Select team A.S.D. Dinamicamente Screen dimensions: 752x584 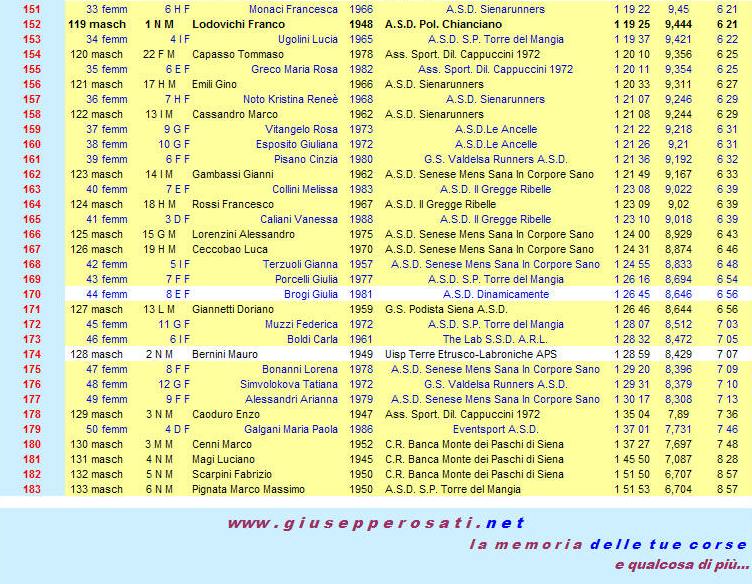pos(495,294)
